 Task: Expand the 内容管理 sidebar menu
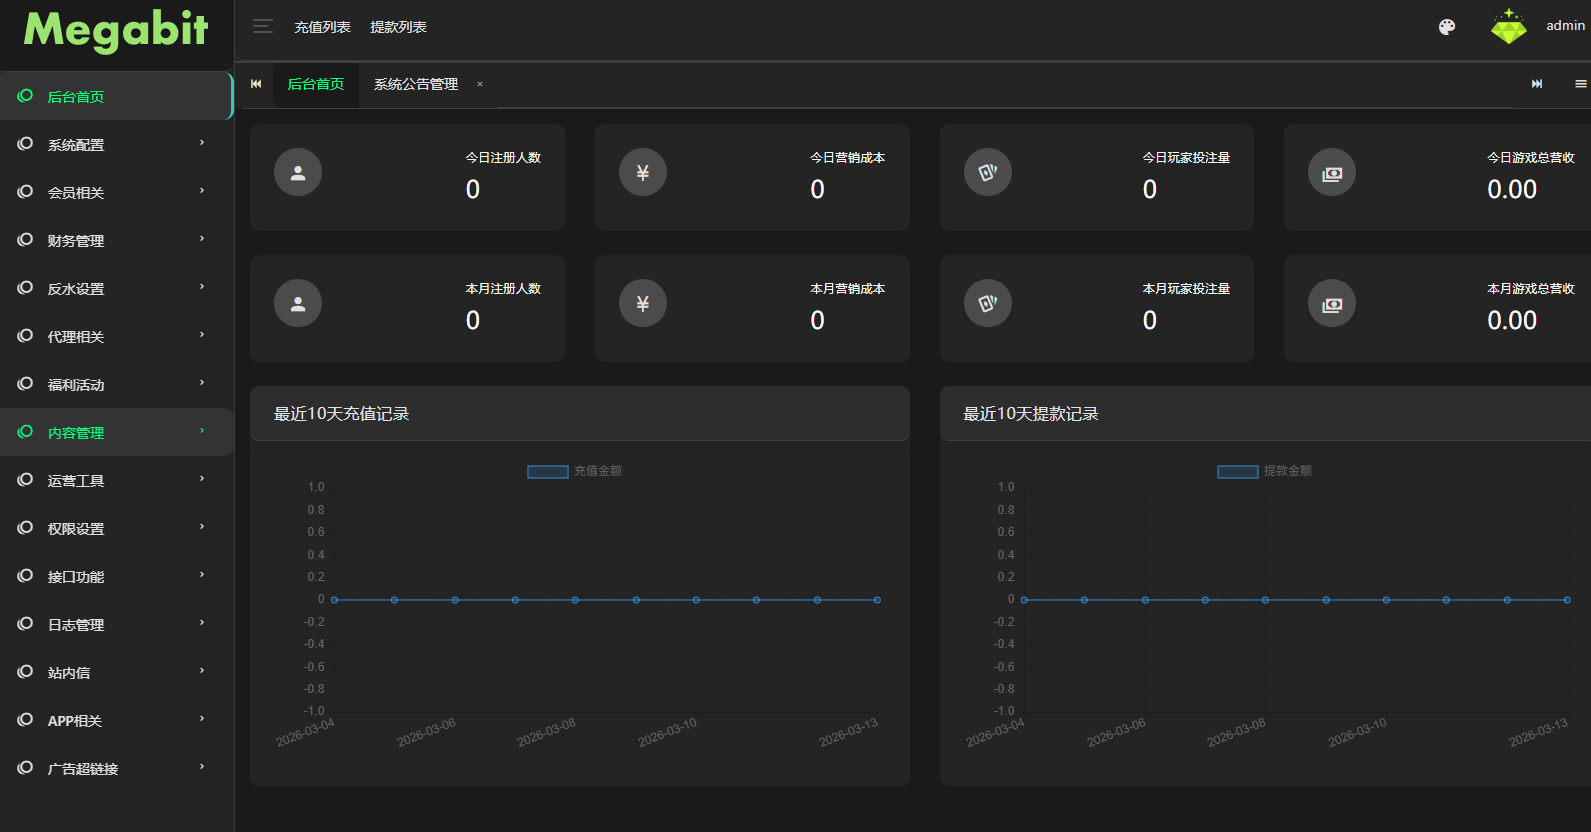click(116, 433)
